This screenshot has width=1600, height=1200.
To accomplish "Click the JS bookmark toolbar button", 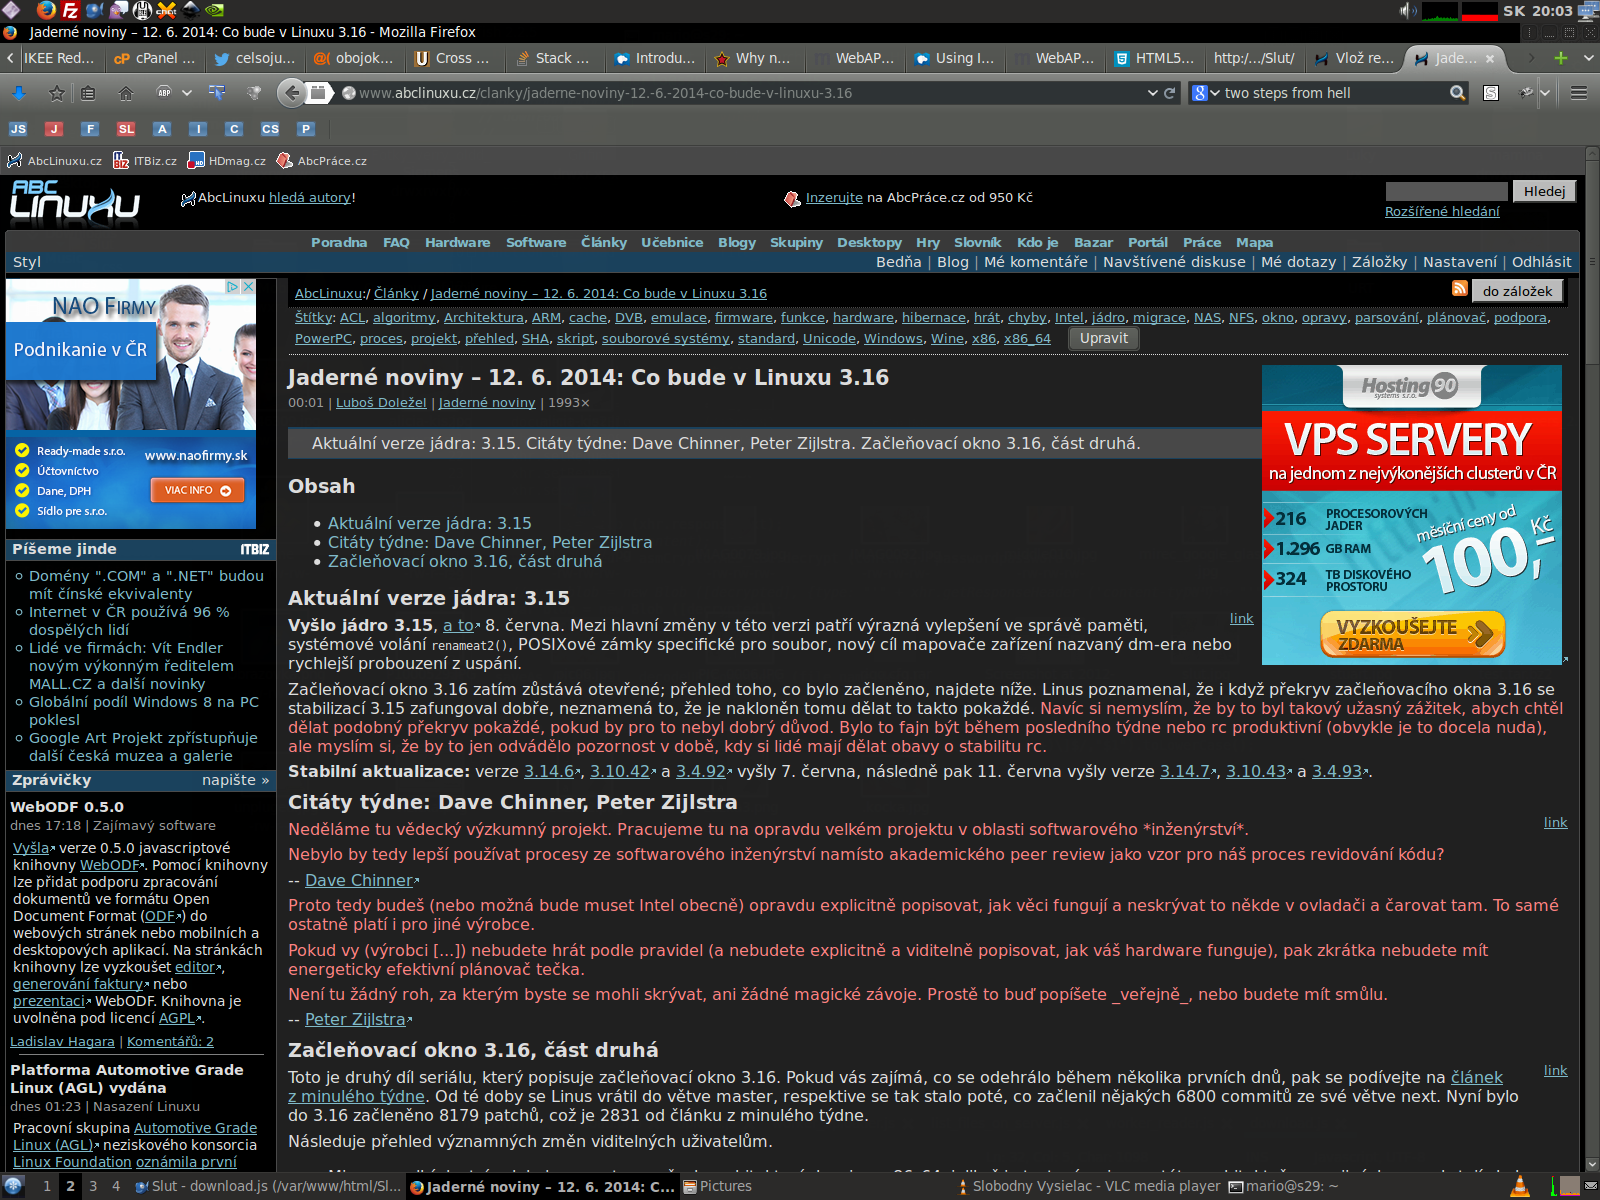I will coord(18,129).
